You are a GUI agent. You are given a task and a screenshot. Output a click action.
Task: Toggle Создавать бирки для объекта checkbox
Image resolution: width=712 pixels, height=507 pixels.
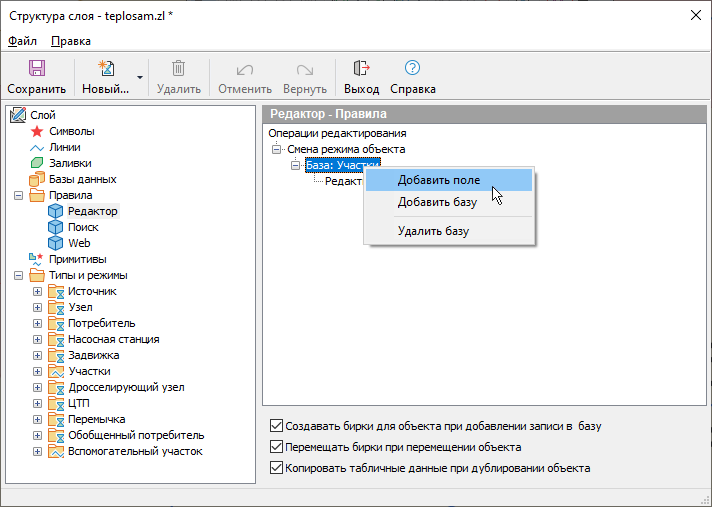point(277,426)
